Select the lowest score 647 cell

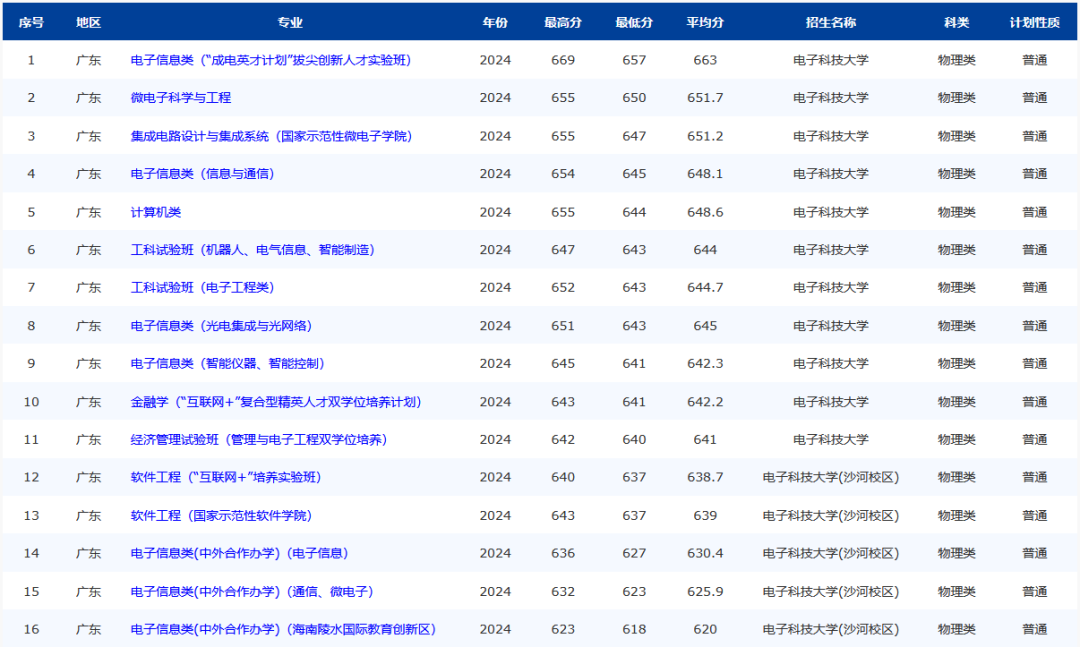[634, 136]
